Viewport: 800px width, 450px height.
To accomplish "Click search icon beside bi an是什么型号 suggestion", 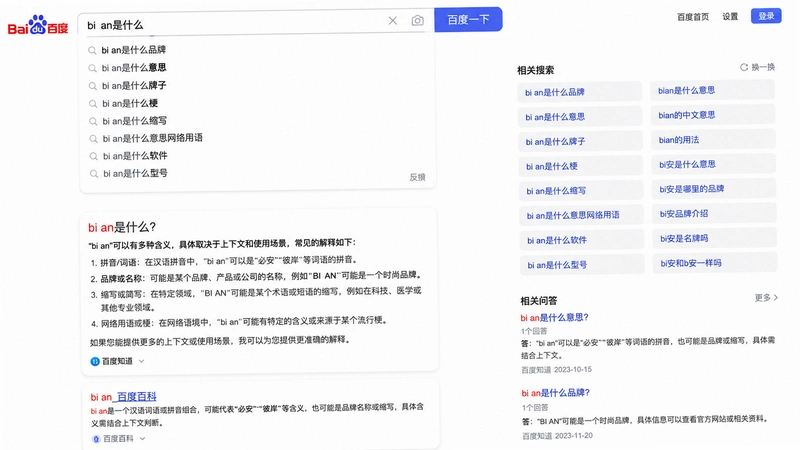I will click(94, 174).
